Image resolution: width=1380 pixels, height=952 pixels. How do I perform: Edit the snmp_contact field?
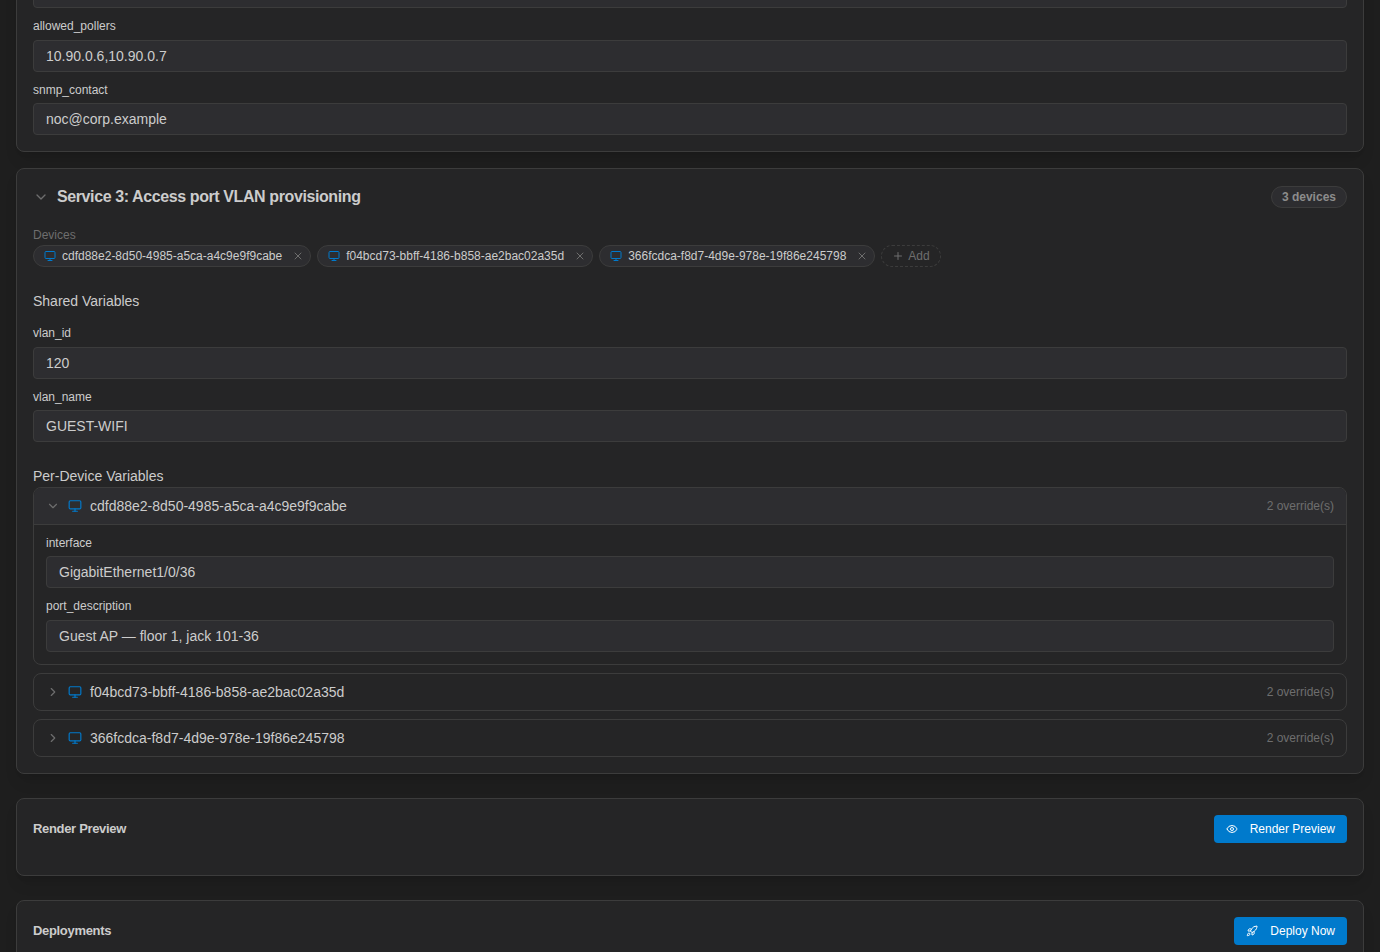[690, 119]
